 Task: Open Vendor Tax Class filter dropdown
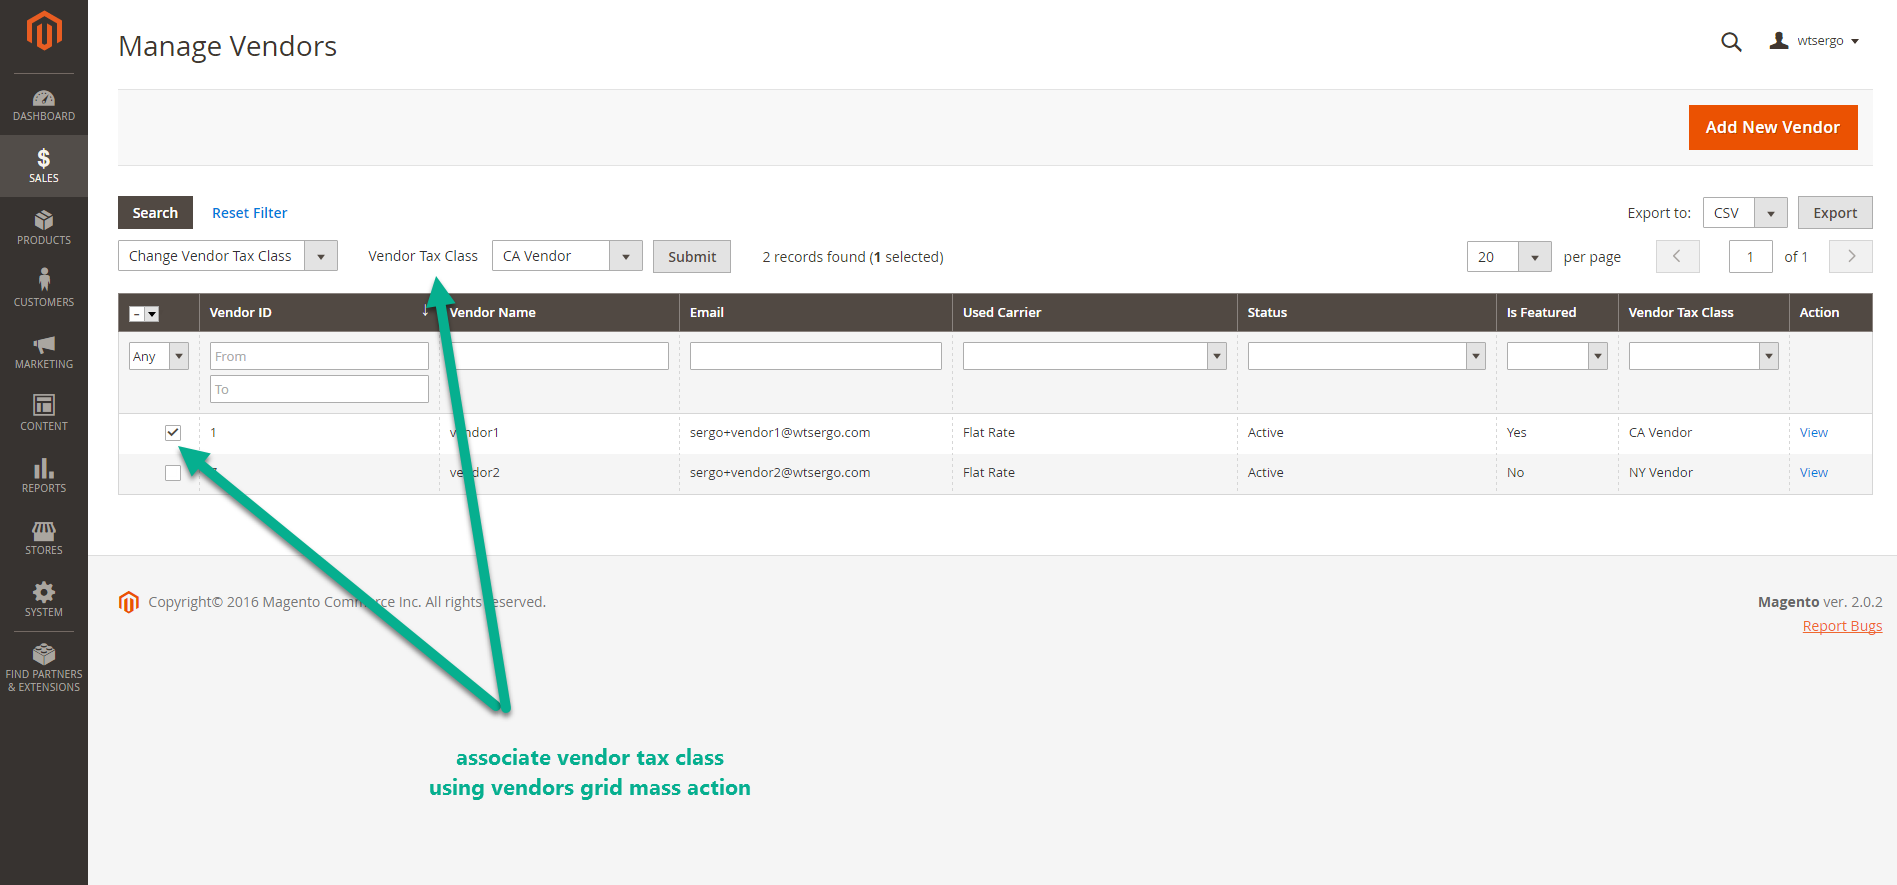pyautogui.click(x=1704, y=356)
